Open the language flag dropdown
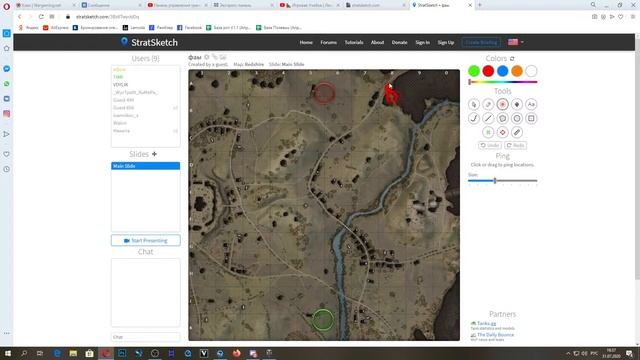The image size is (640, 360). (516, 42)
